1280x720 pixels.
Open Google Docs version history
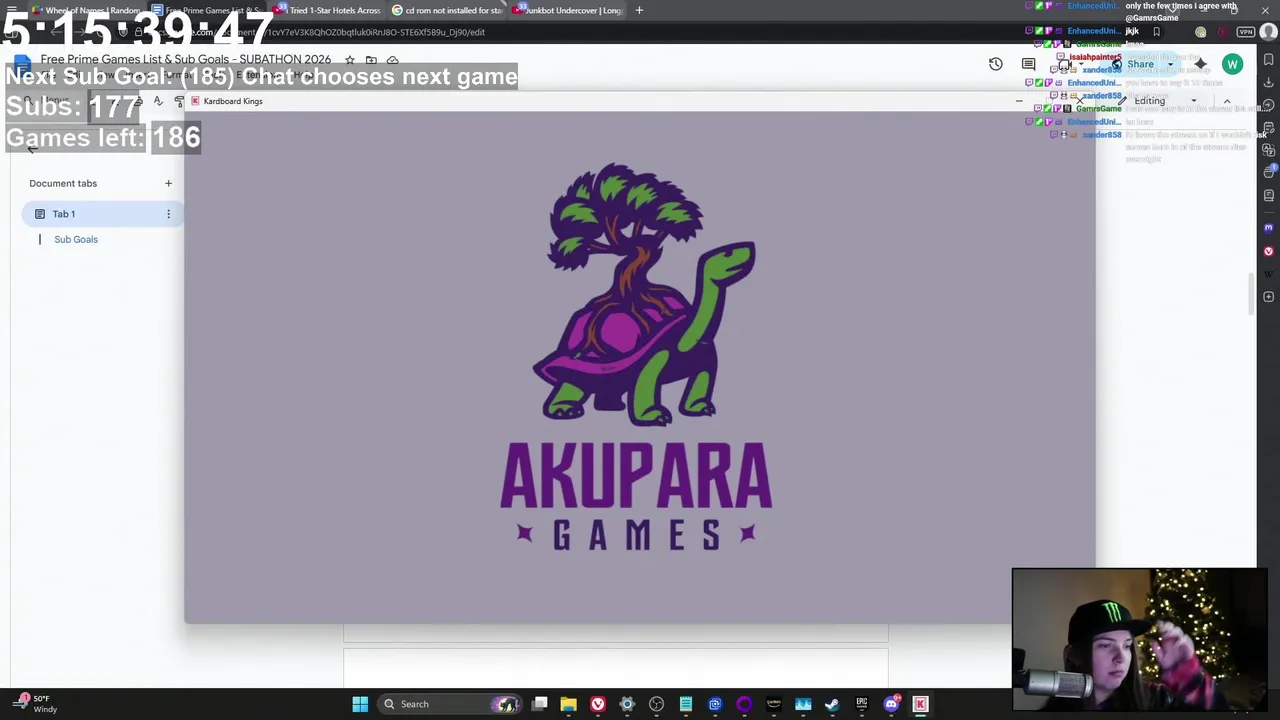pos(995,64)
